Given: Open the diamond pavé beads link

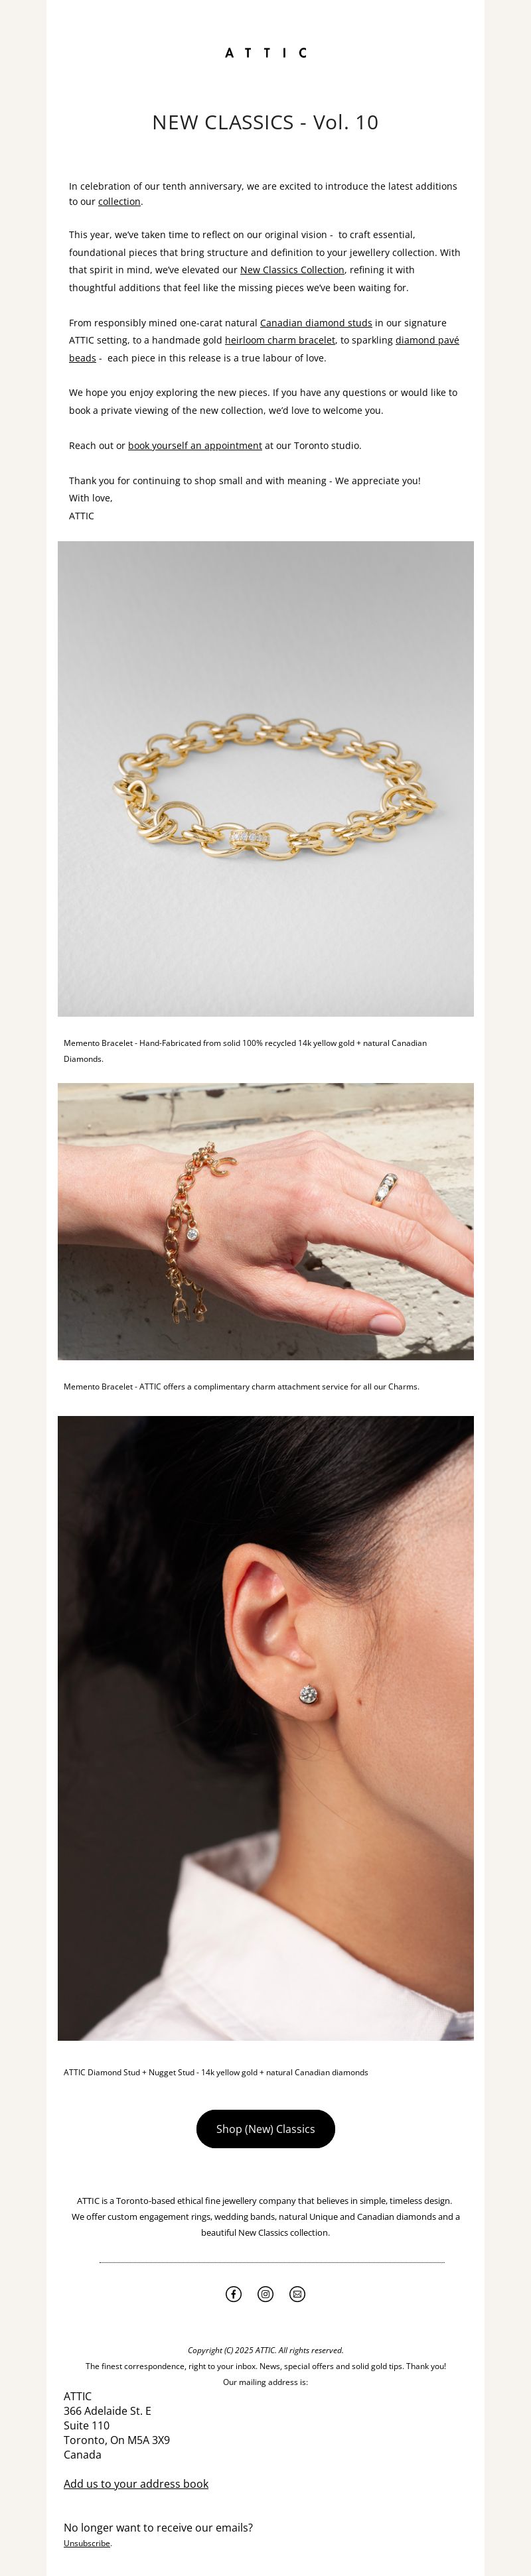Looking at the screenshot, I should [x=264, y=349].
